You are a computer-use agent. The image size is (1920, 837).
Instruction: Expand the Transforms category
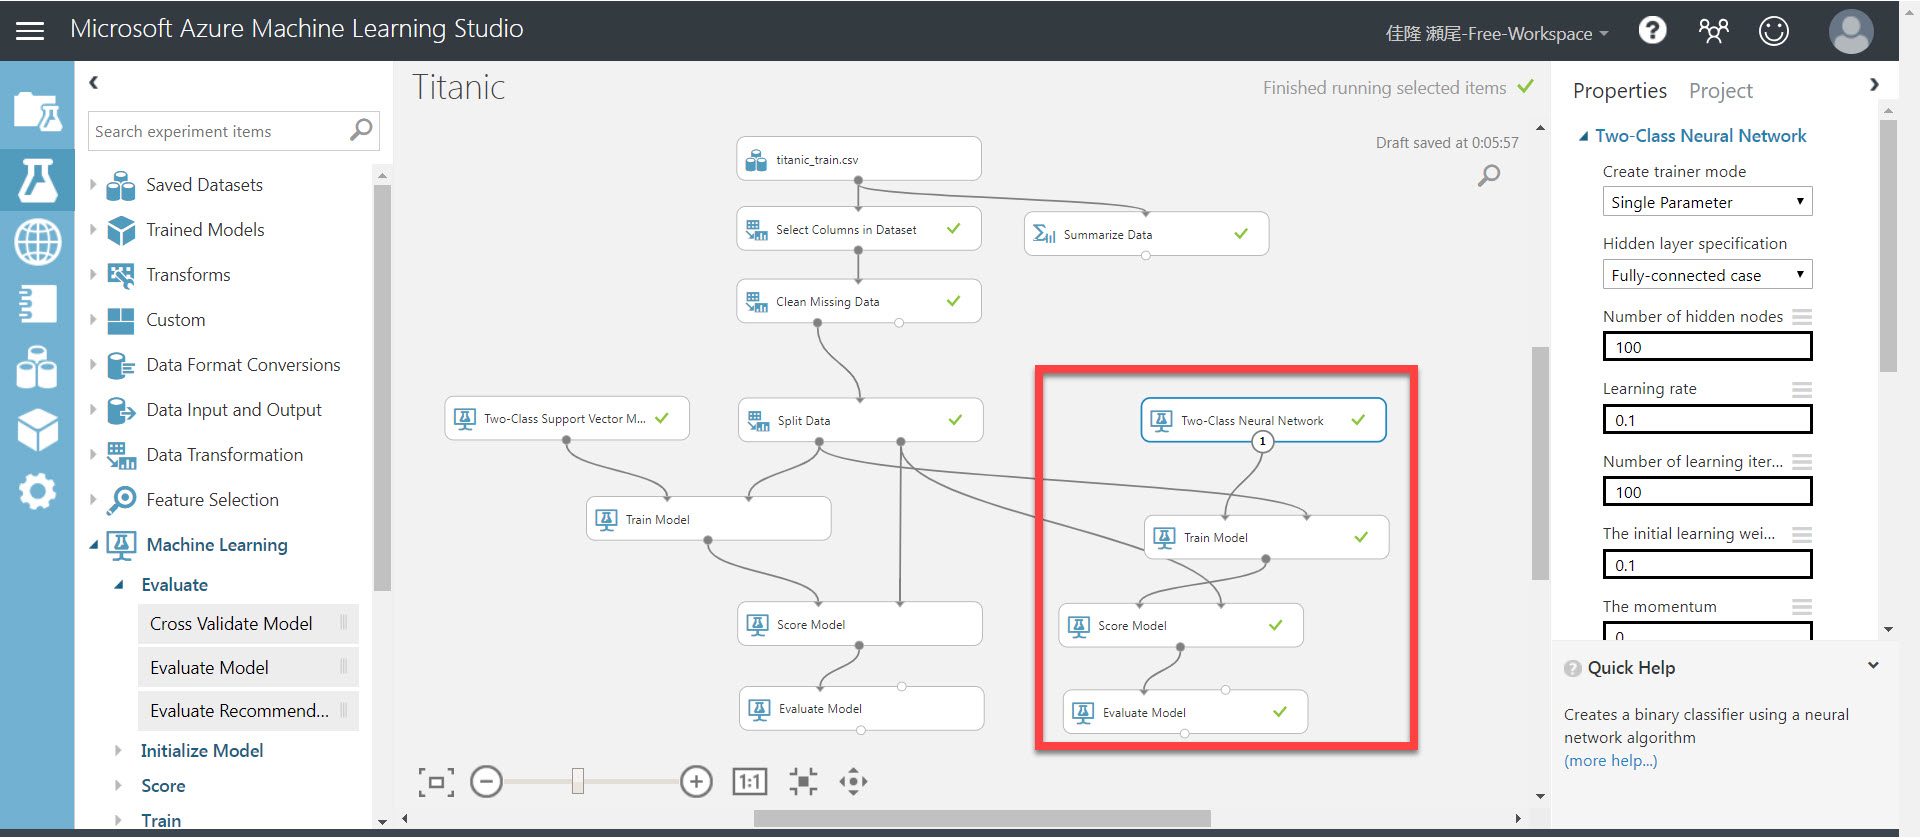93,274
